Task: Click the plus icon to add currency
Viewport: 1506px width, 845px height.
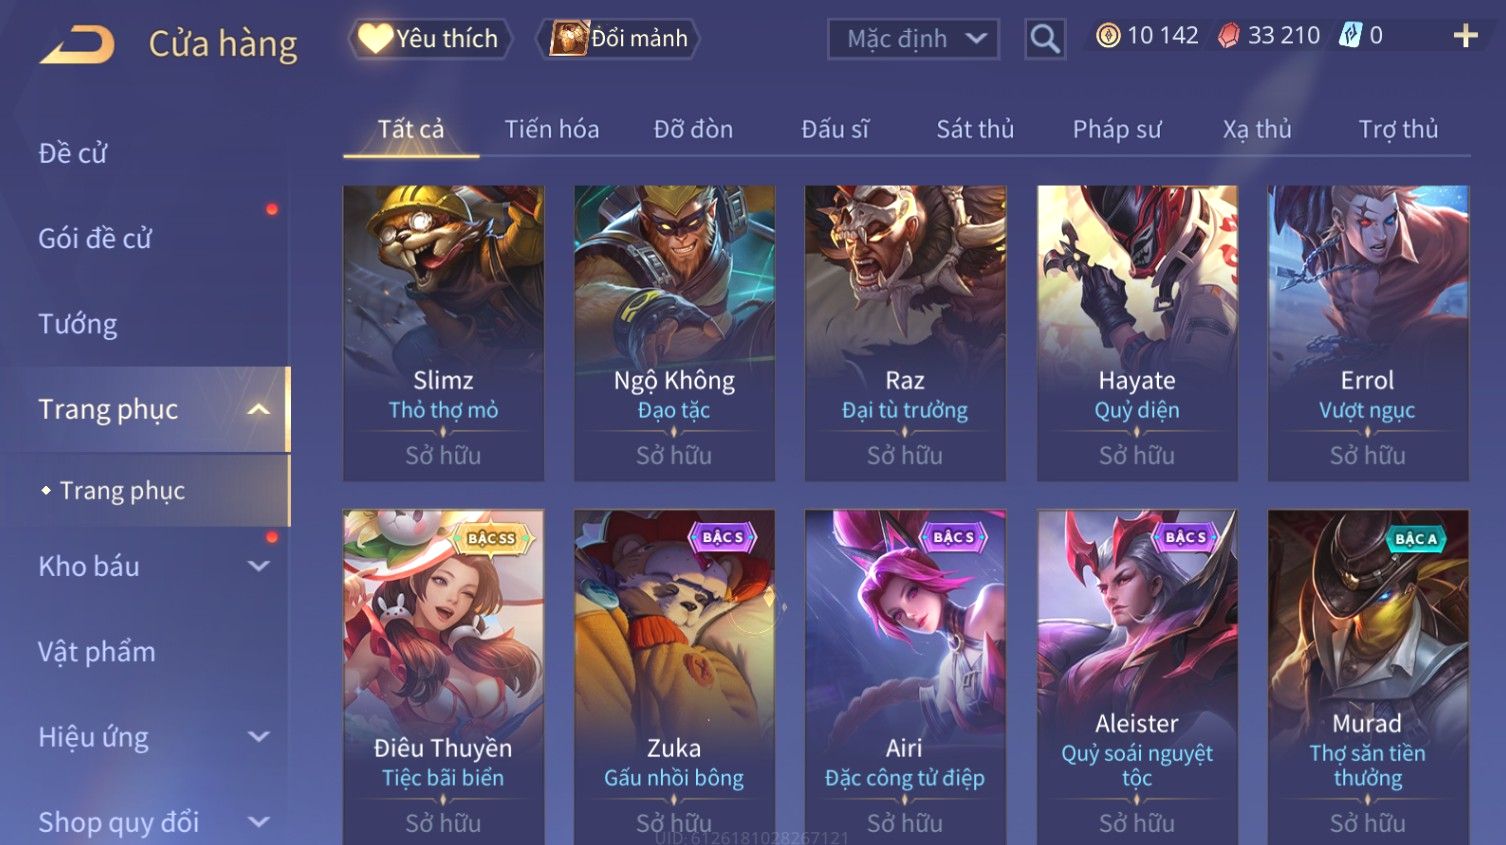Action: (x=1465, y=36)
